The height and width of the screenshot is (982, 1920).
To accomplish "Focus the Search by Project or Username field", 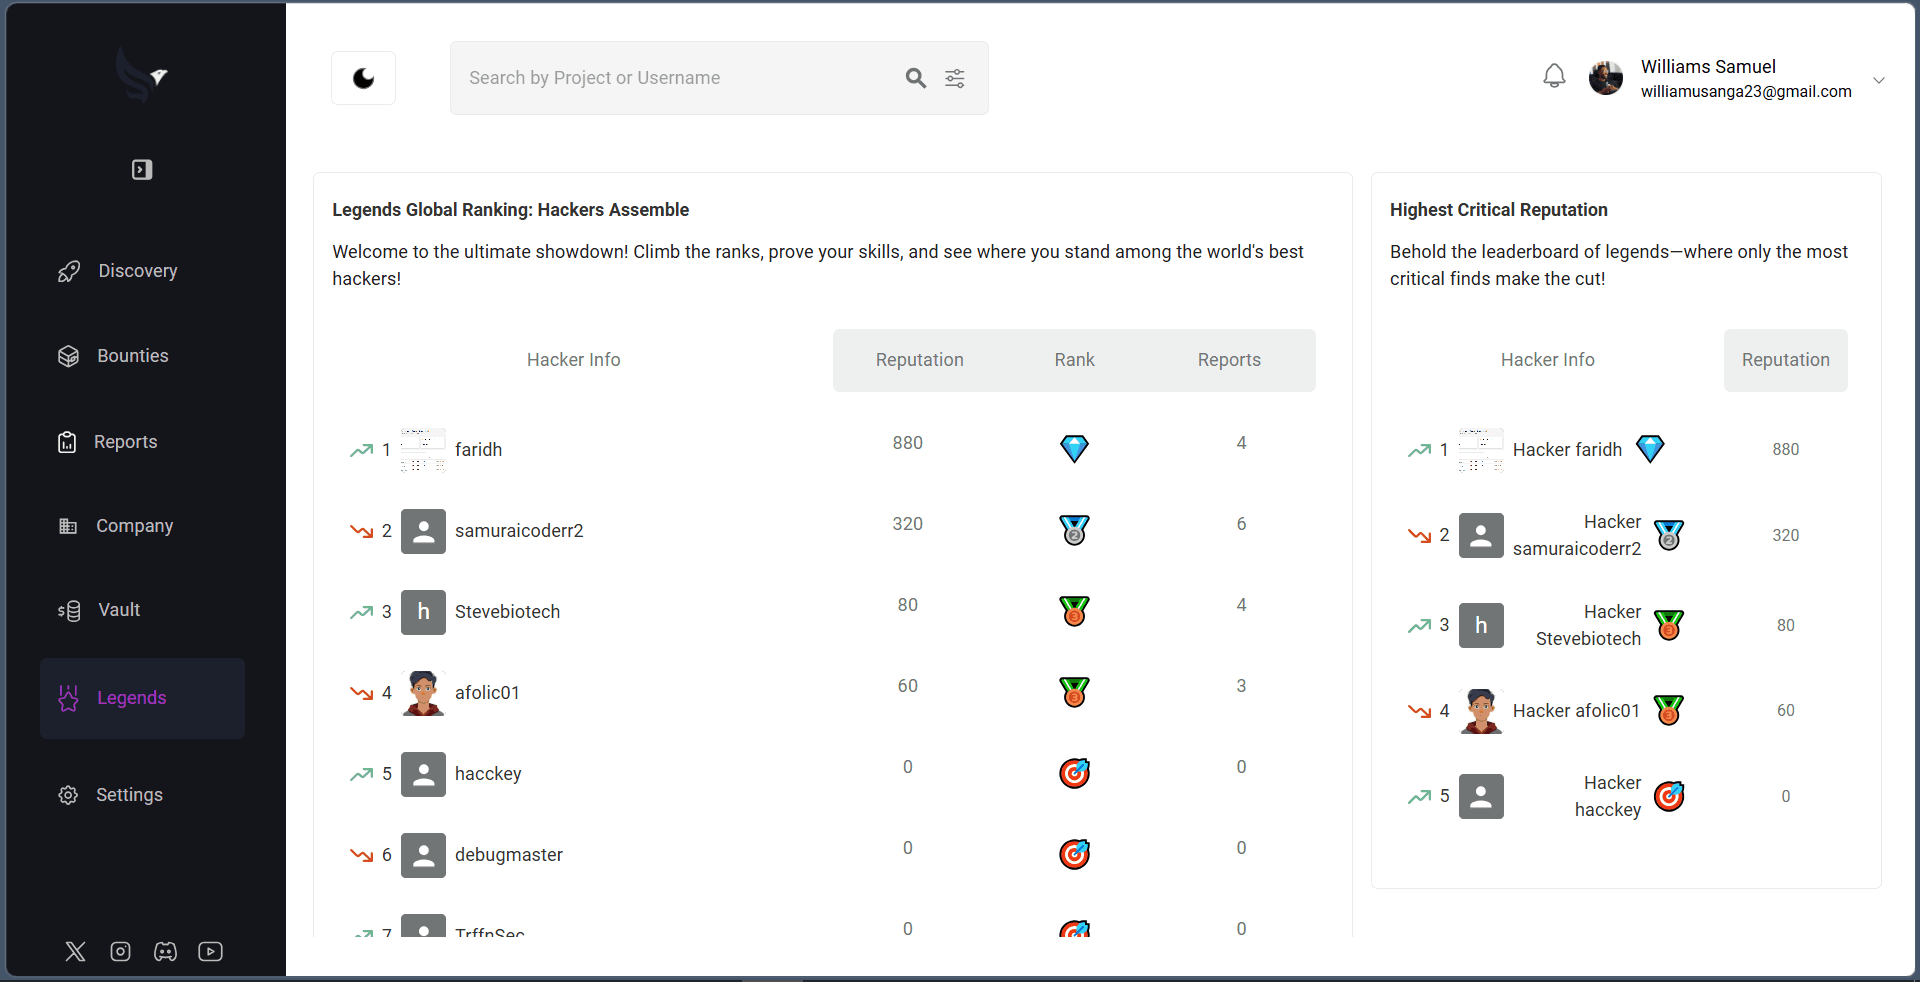I will (x=719, y=78).
